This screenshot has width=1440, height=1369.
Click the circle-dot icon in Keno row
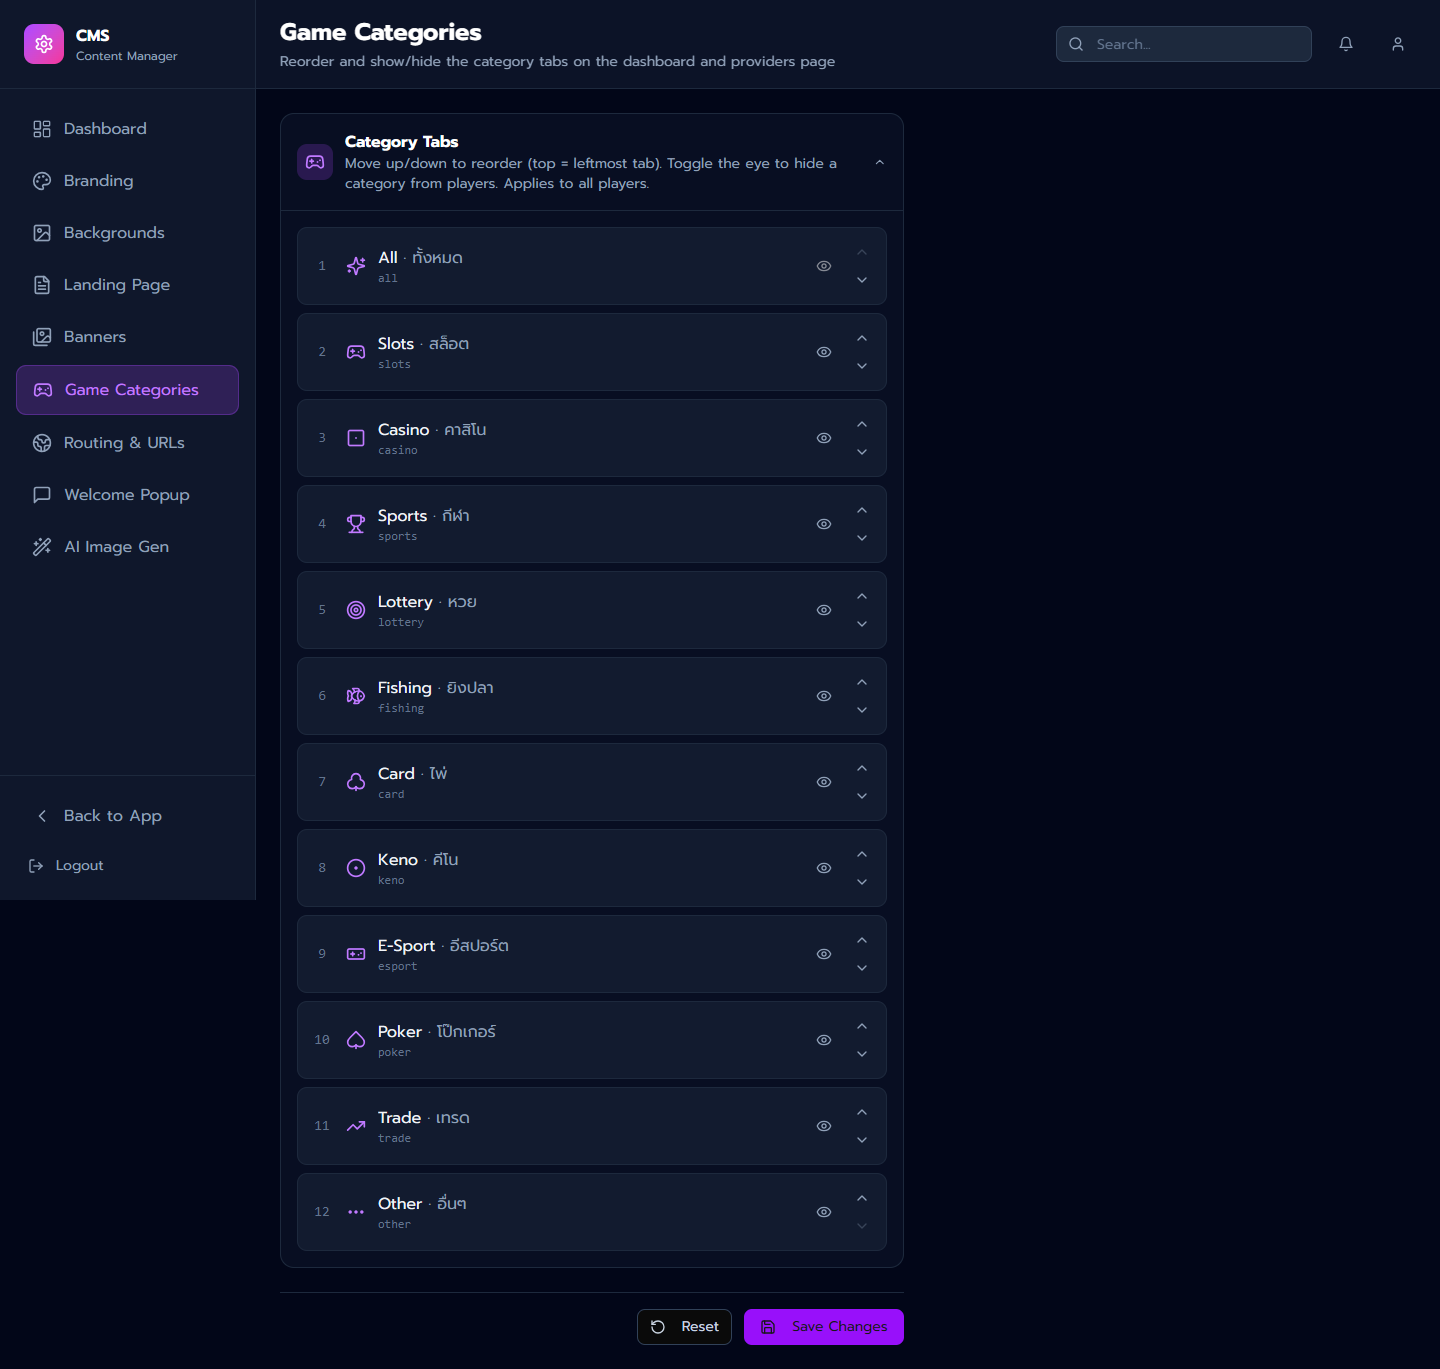[356, 868]
